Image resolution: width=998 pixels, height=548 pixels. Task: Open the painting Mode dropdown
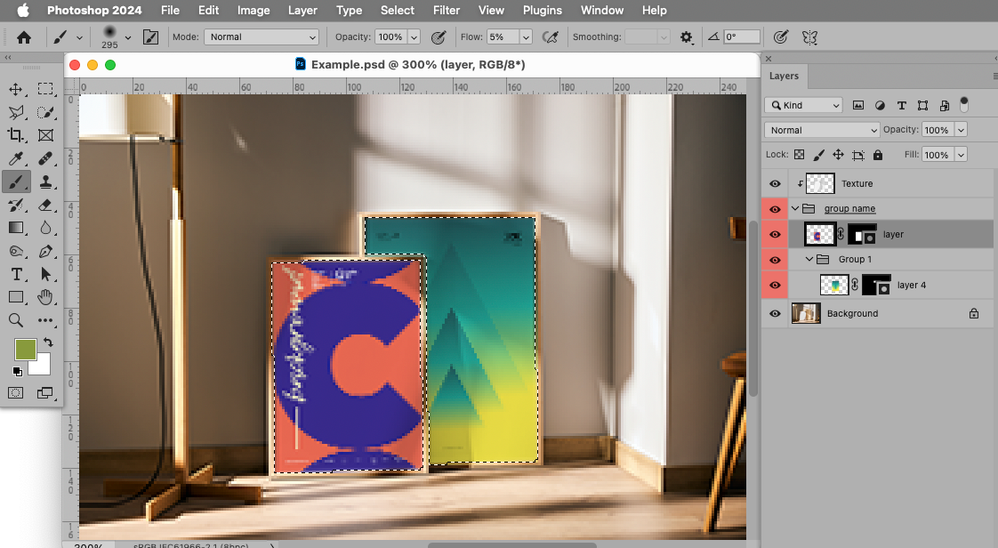pos(261,37)
